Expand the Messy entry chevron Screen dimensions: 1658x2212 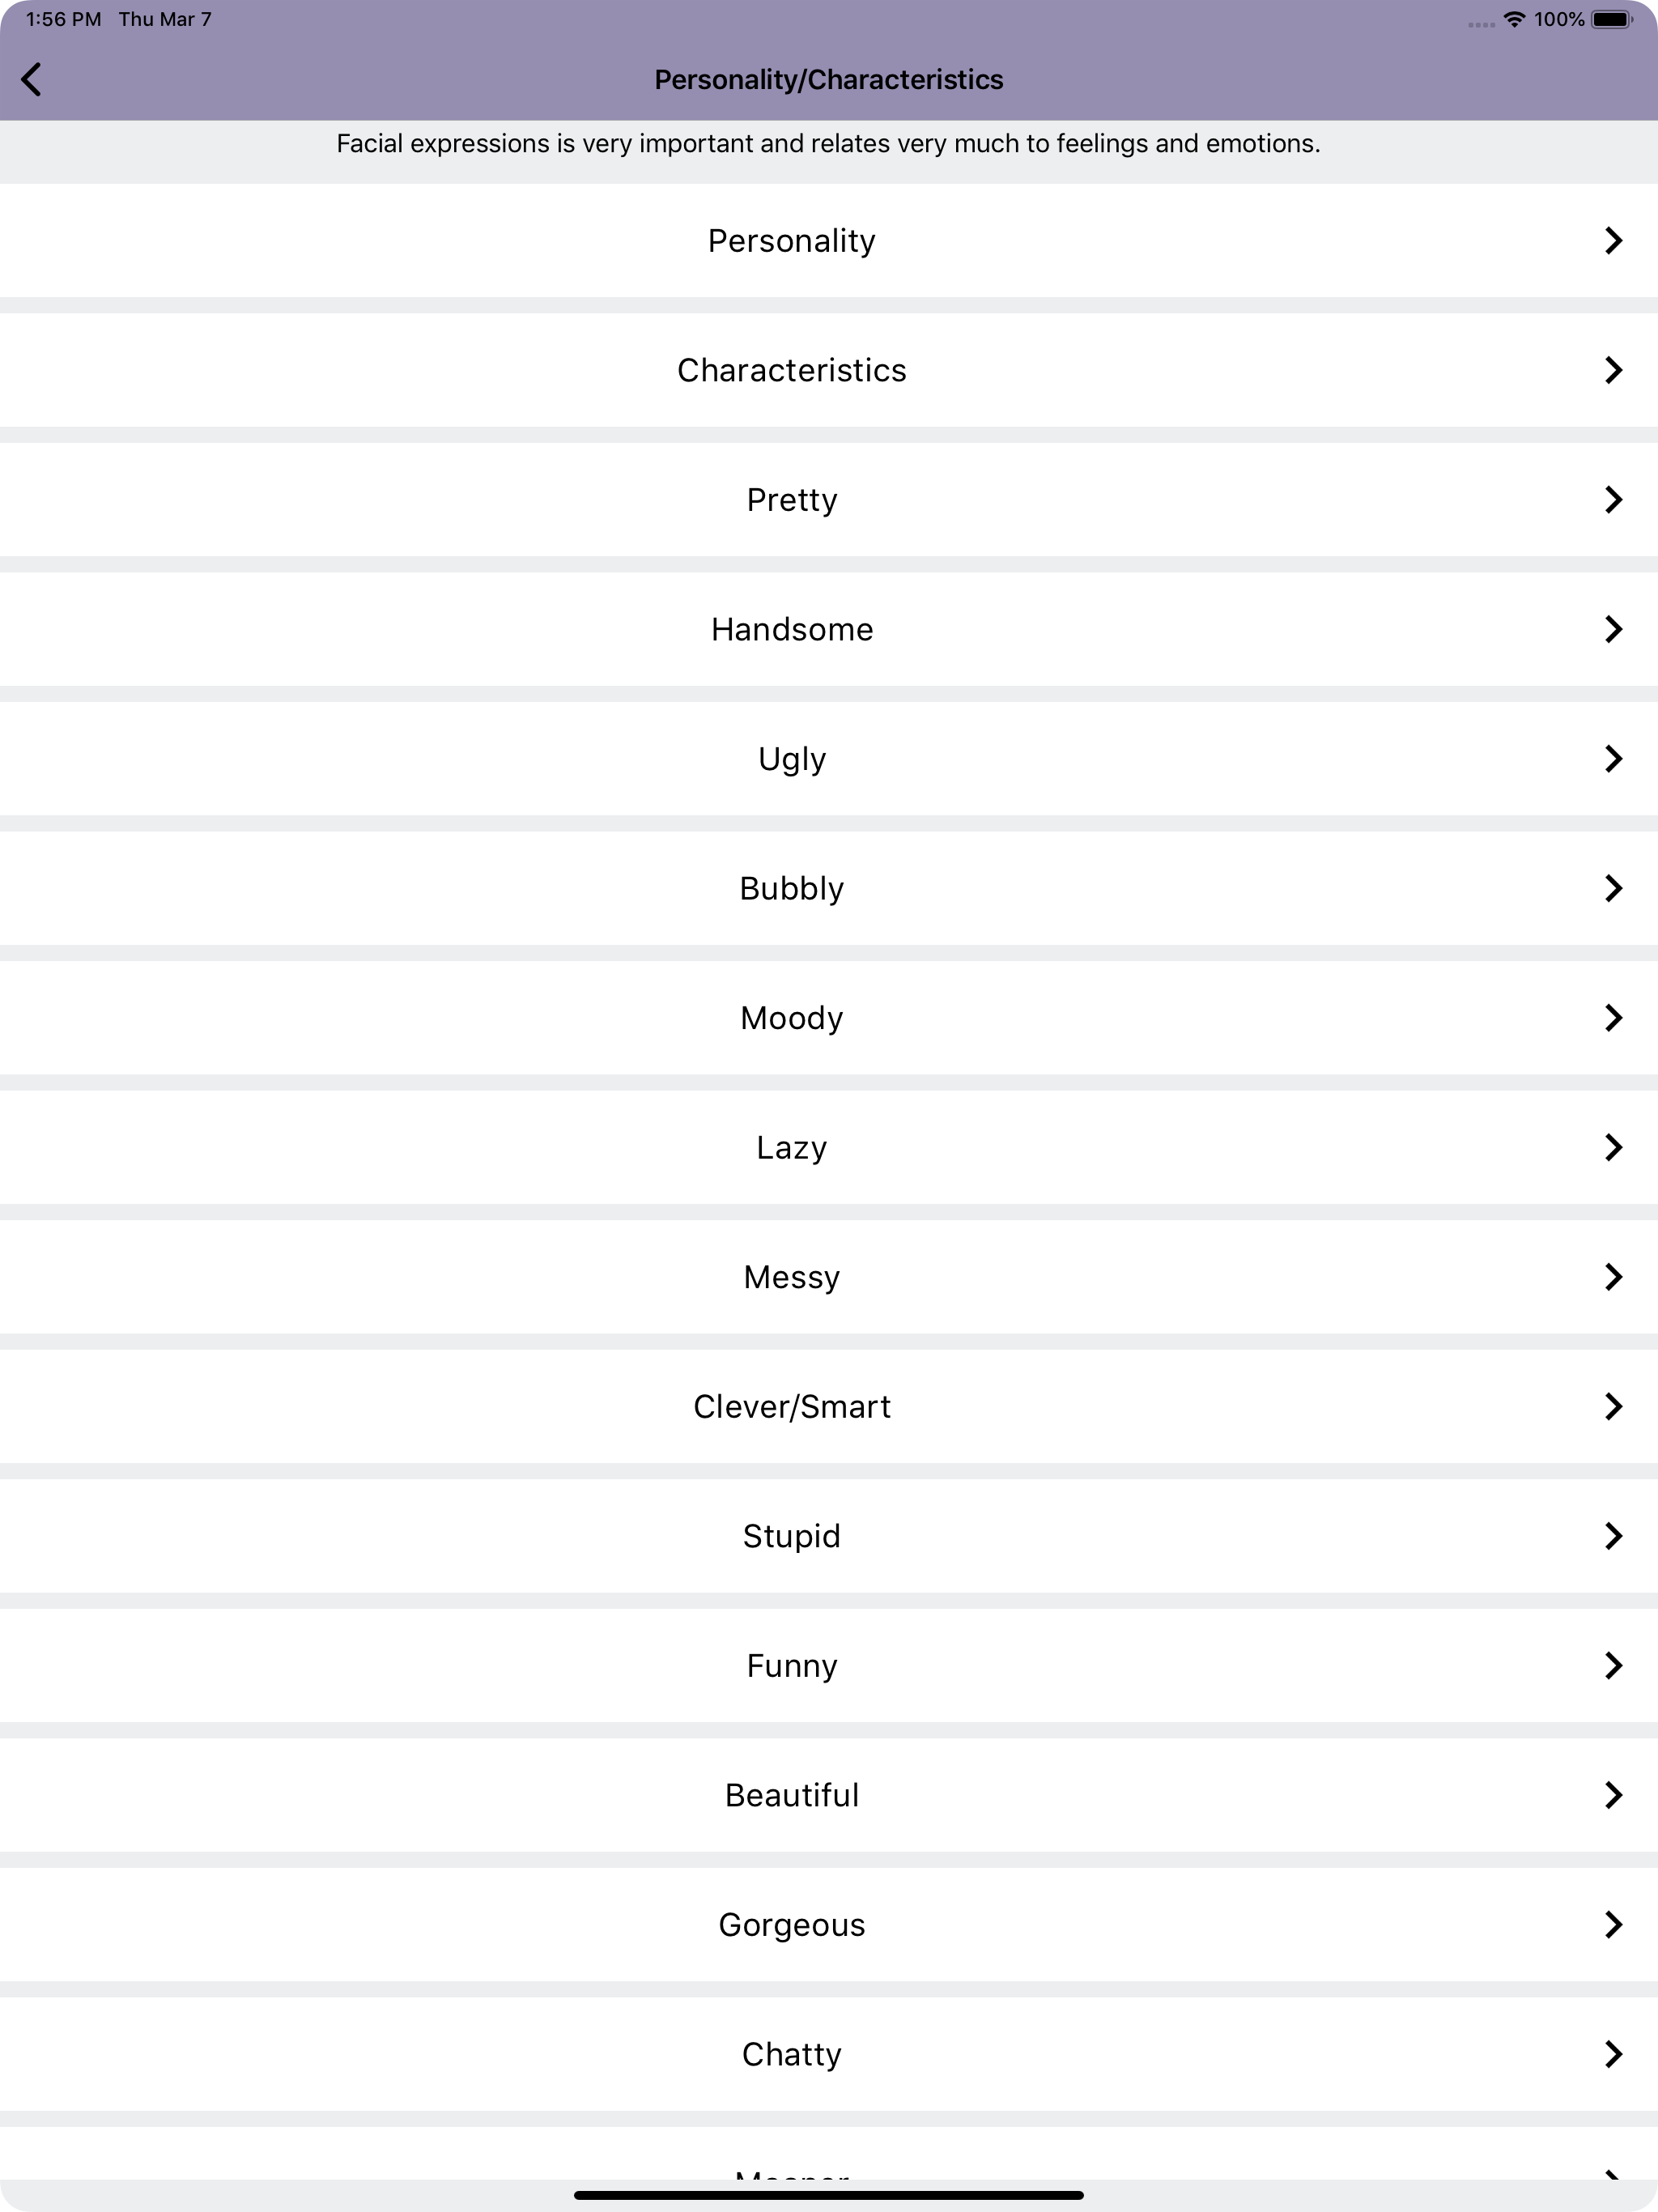[1612, 1277]
